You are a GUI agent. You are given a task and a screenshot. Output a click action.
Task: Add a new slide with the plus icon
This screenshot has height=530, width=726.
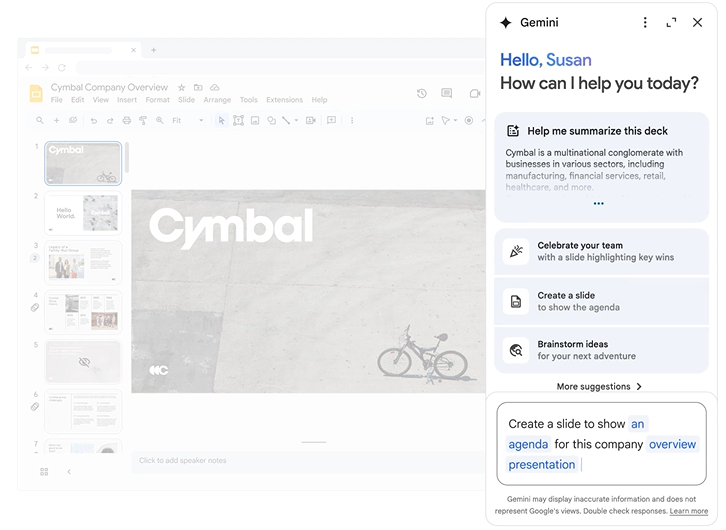[x=56, y=120]
